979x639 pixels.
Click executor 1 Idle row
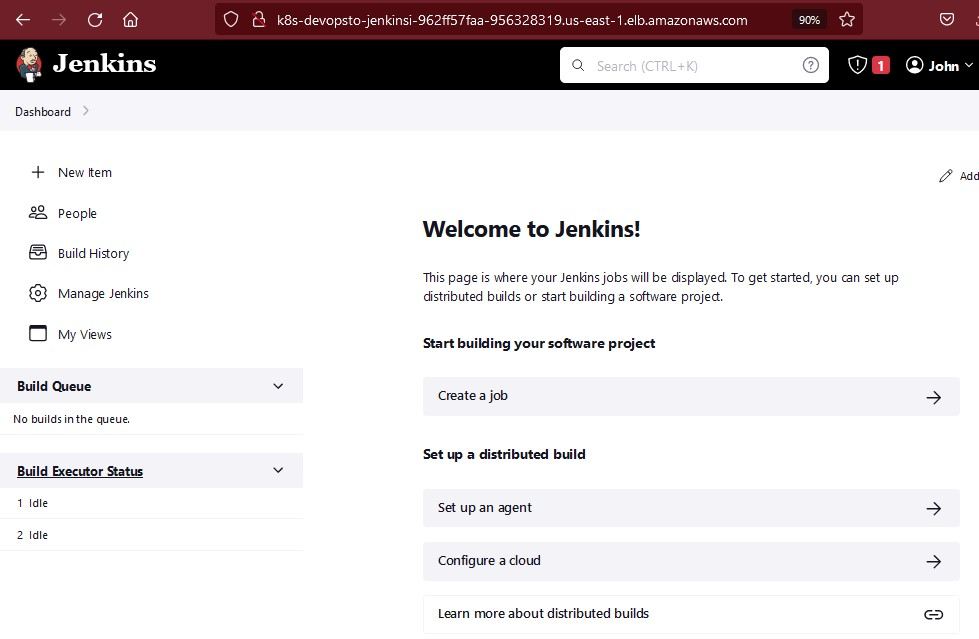151,503
